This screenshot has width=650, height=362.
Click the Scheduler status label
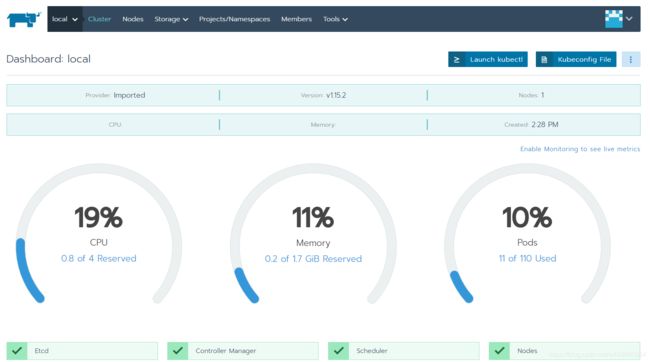(x=372, y=351)
